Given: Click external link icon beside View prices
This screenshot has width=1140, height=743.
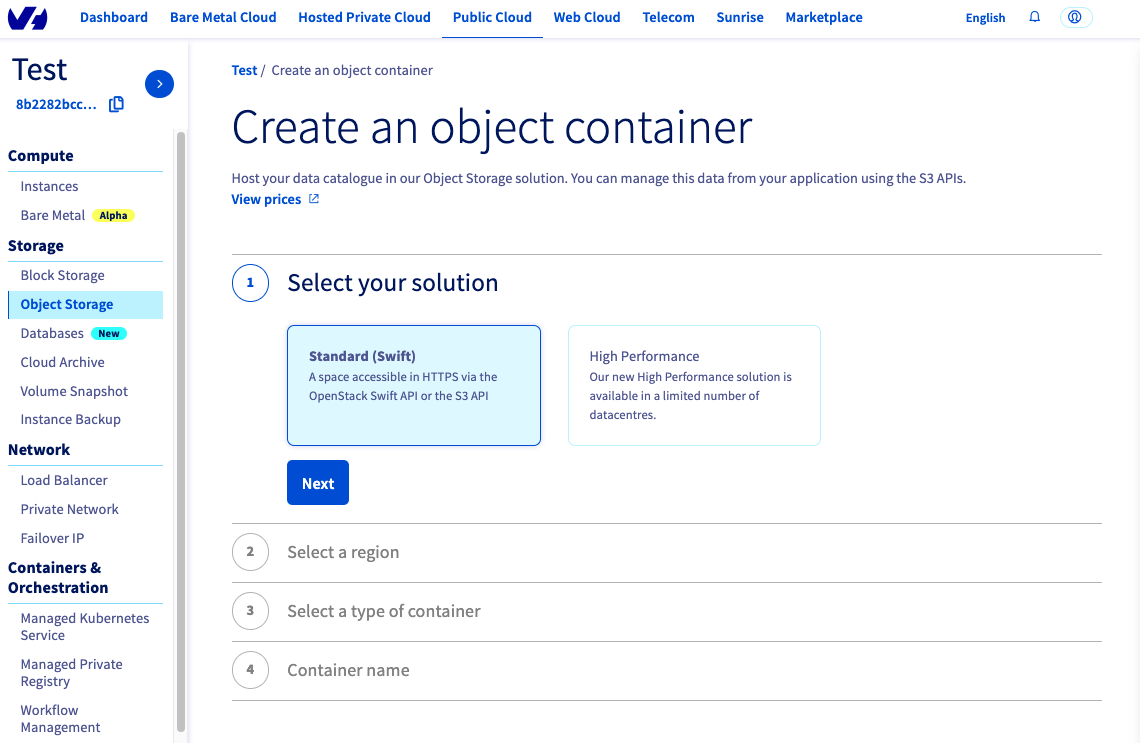Looking at the screenshot, I should 314,199.
